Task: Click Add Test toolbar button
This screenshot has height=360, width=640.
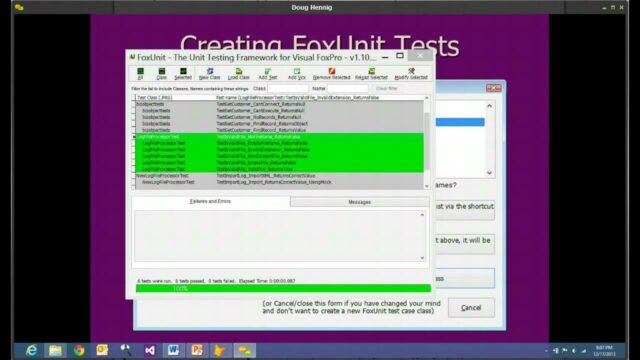Action: click(x=268, y=73)
